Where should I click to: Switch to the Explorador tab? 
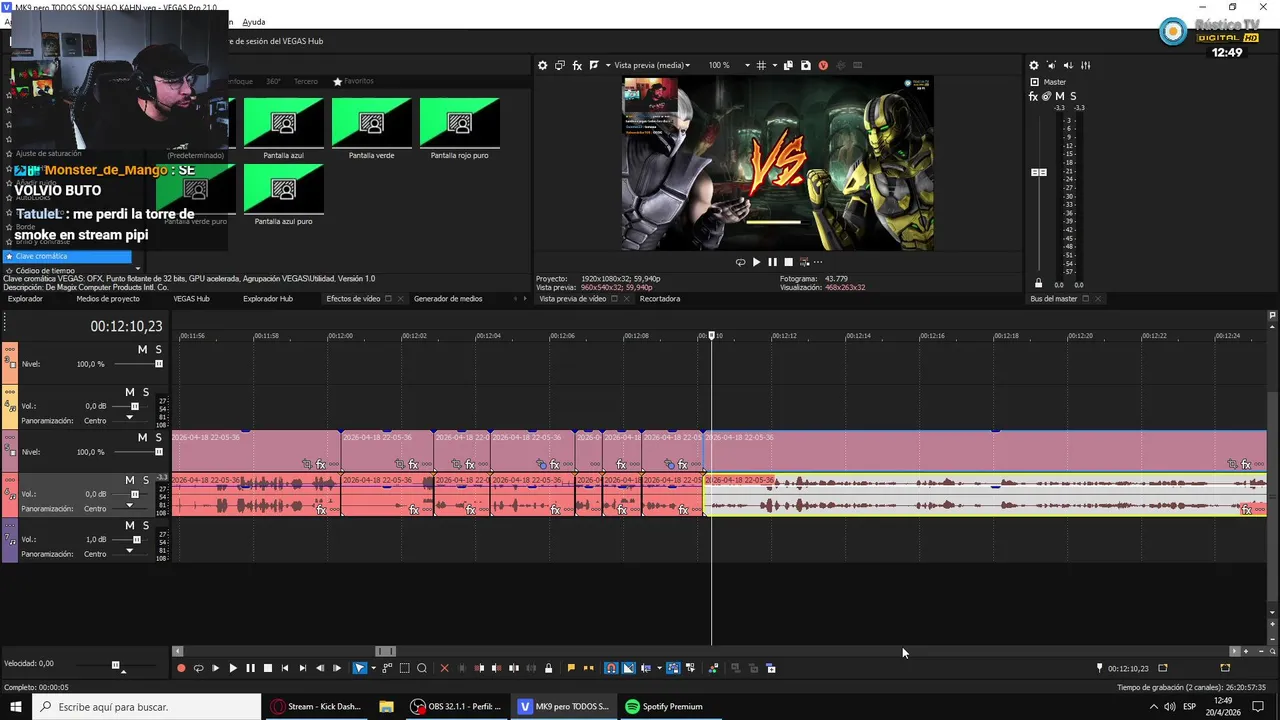coord(26,298)
